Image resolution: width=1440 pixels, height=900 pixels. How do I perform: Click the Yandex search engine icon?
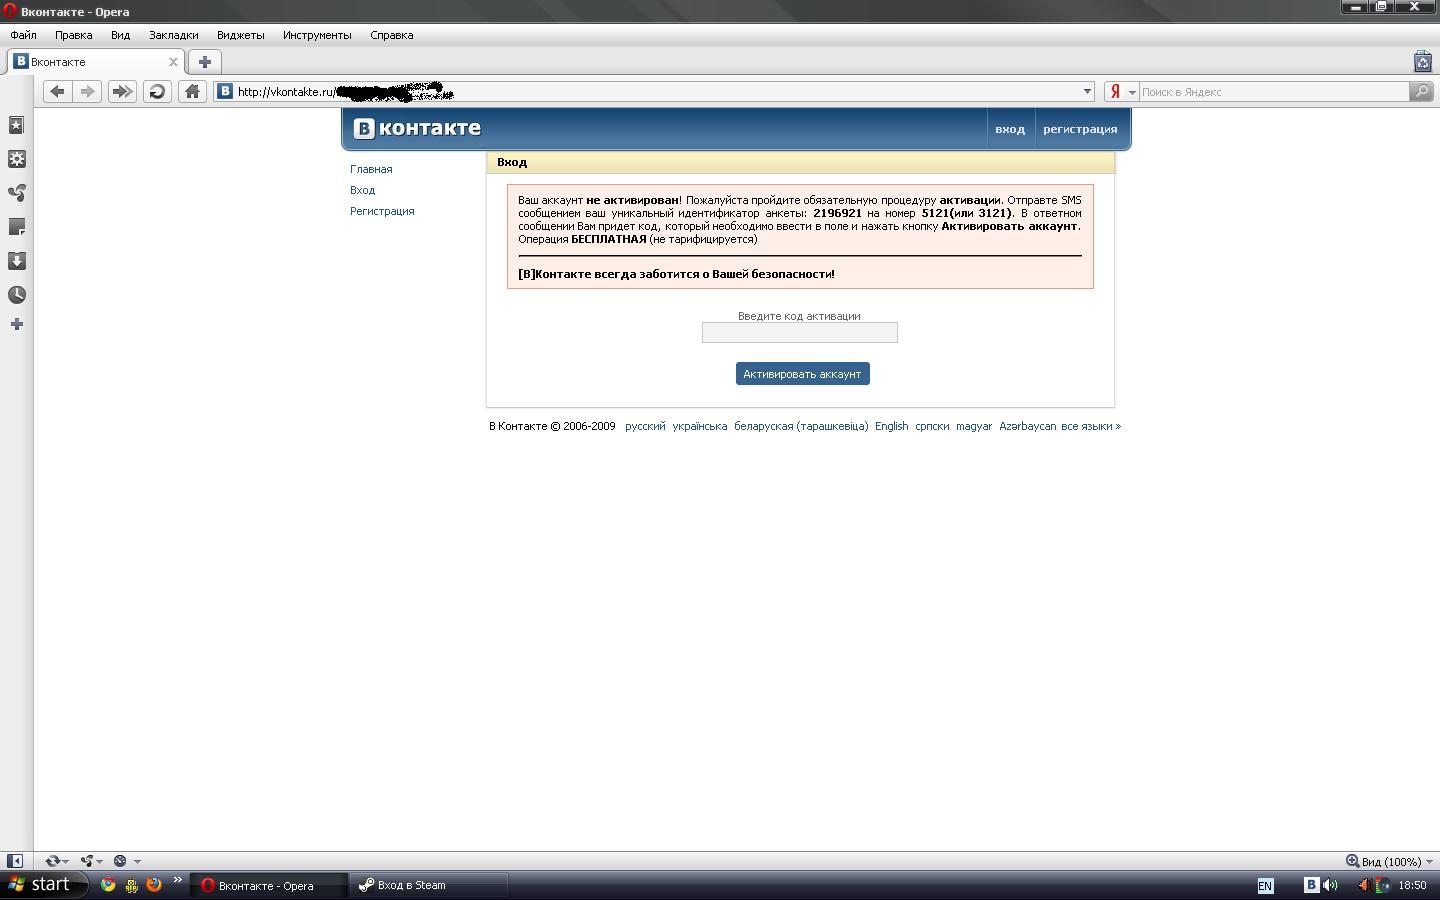(x=1115, y=92)
